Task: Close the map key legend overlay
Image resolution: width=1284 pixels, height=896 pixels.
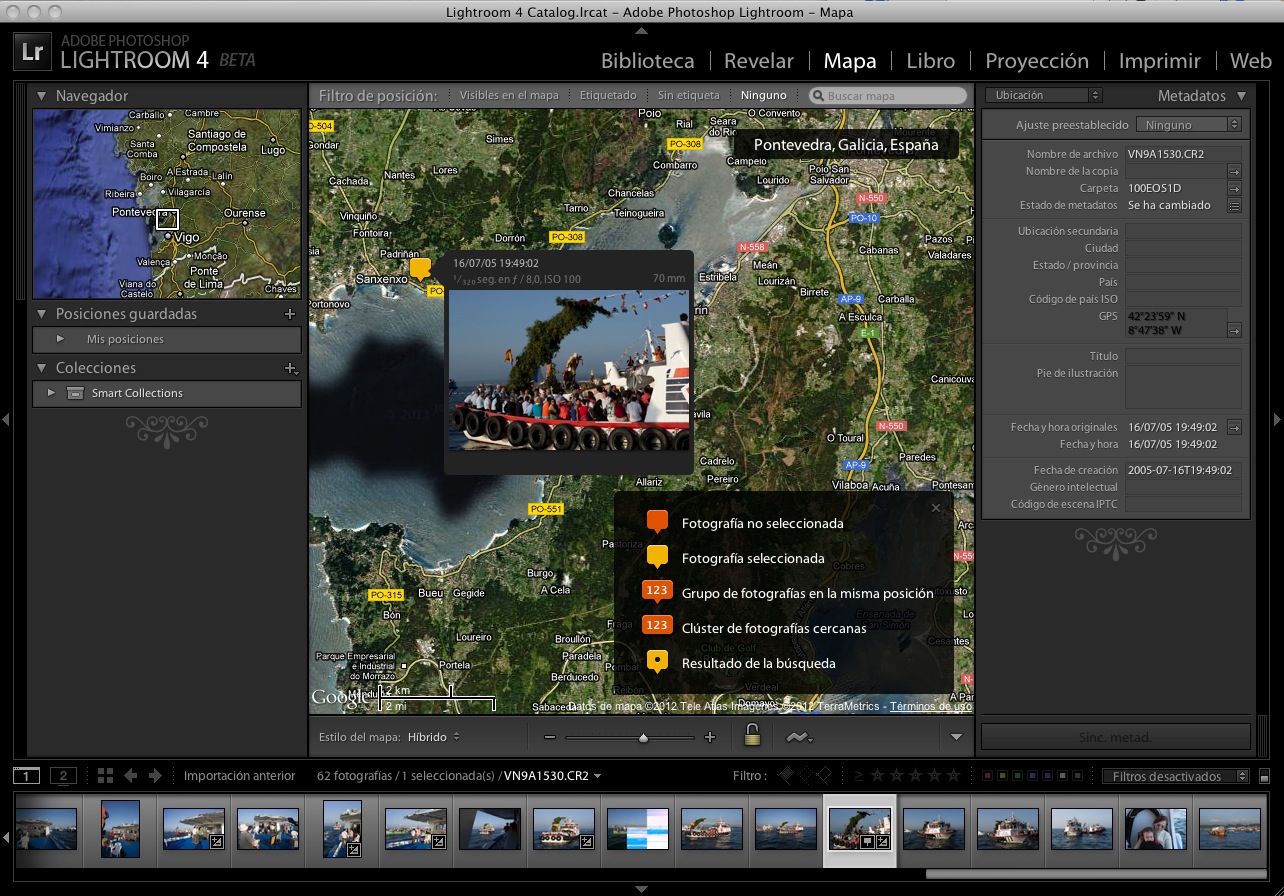Action: coord(936,508)
